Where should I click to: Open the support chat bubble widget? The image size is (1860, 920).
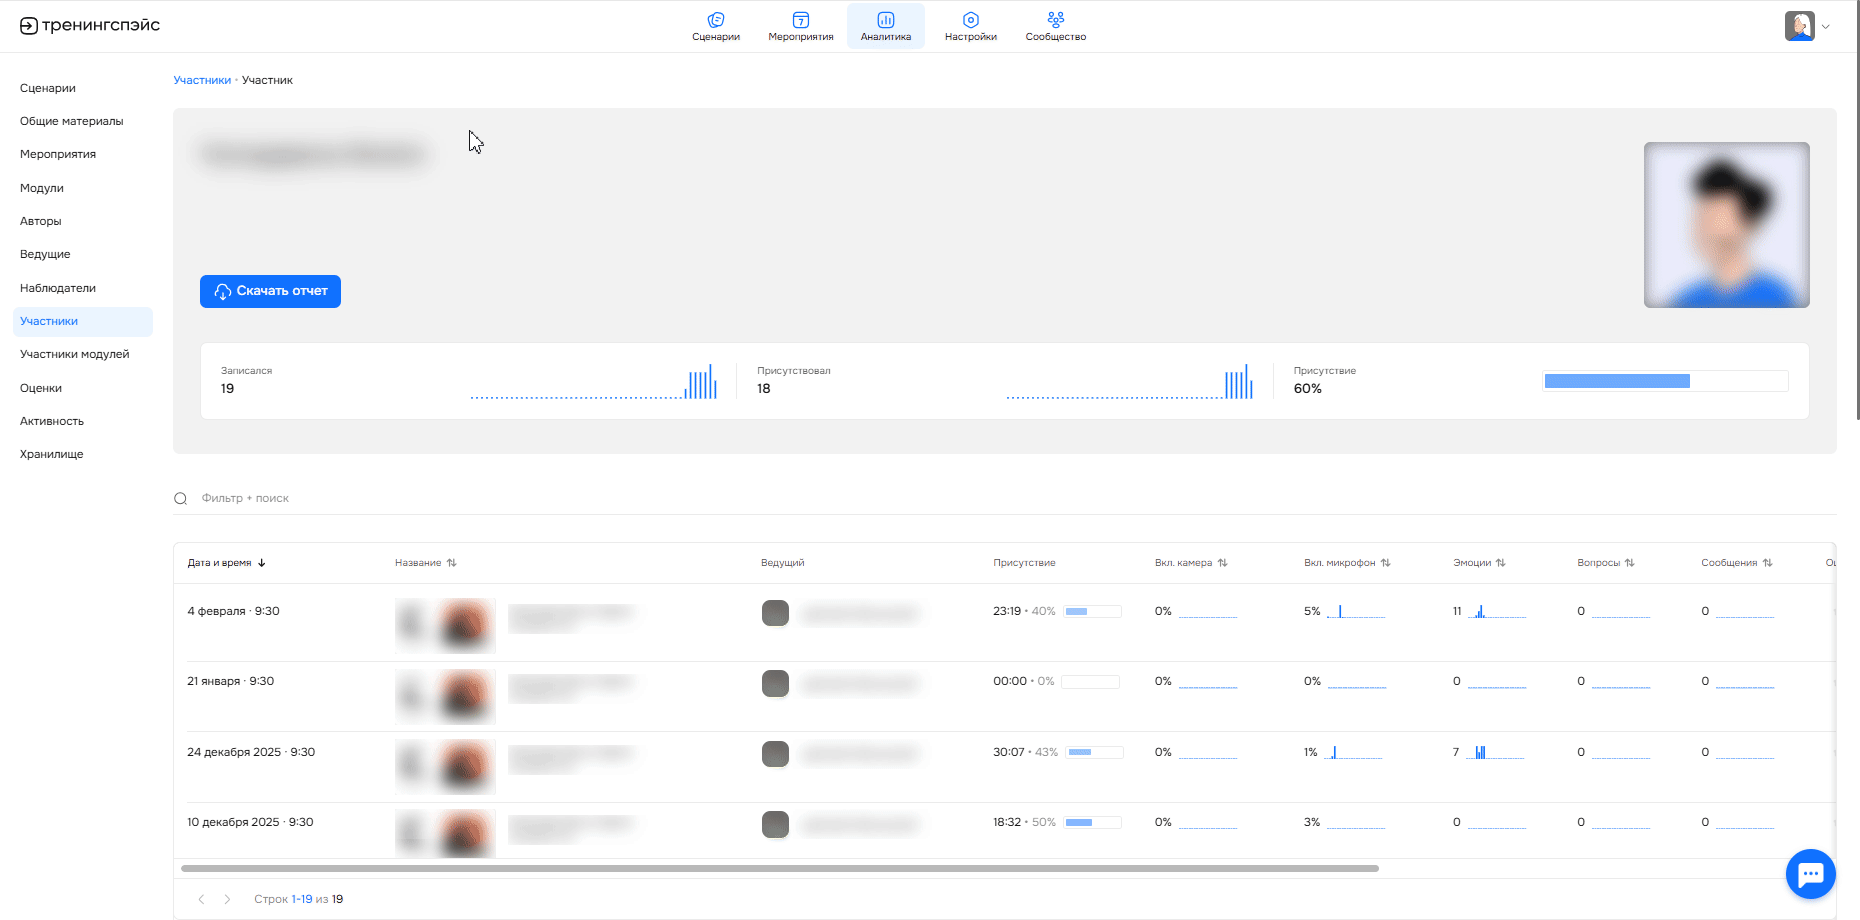point(1811,874)
